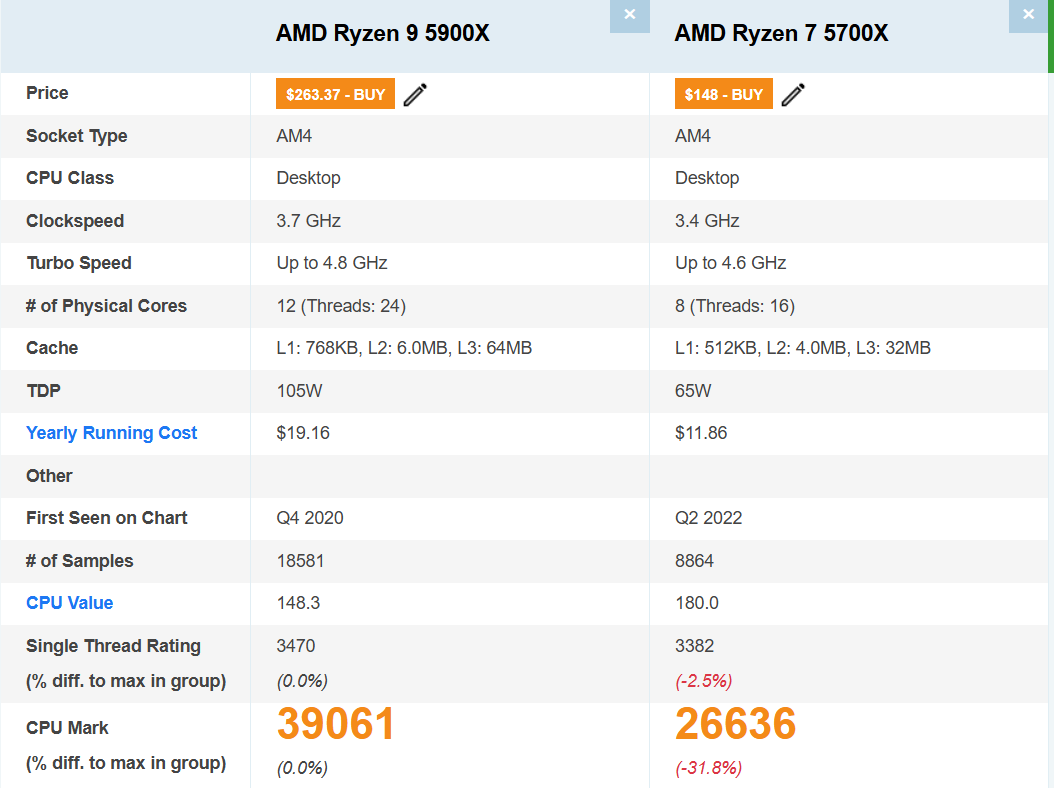Select the AMD Ryzen 9 5900X heading

[382, 33]
